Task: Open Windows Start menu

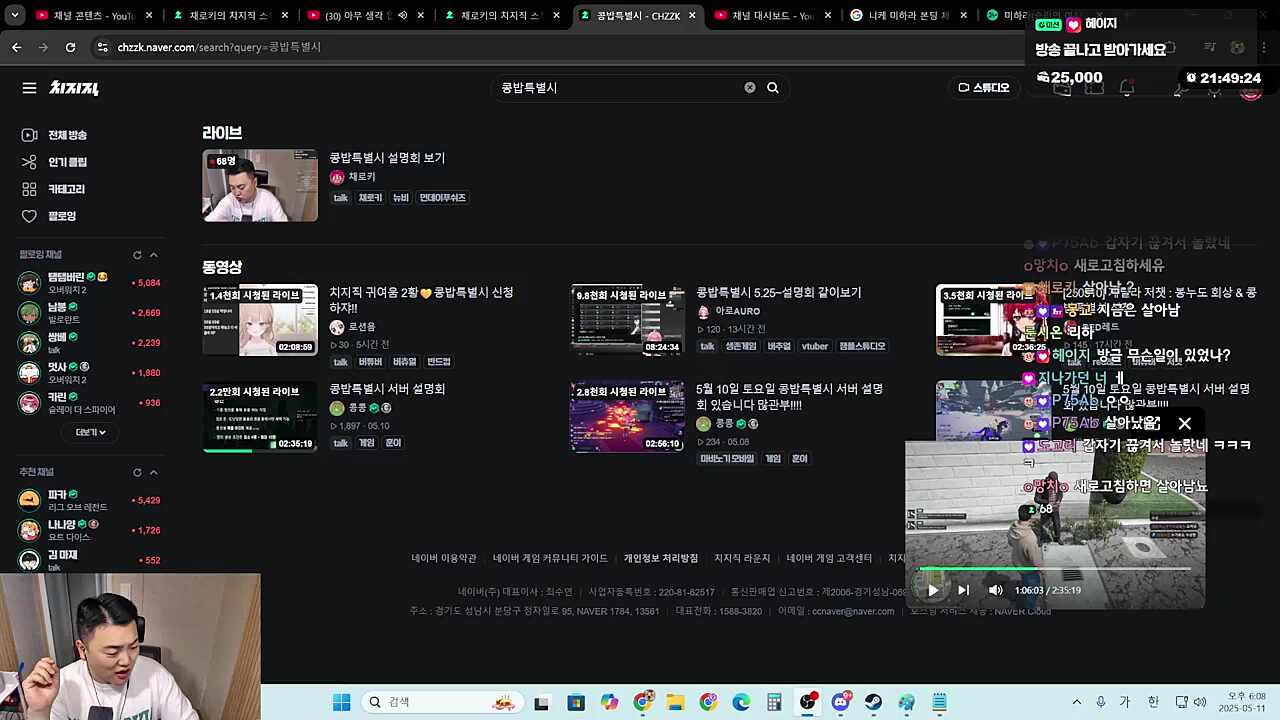Action: click(341, 702)
